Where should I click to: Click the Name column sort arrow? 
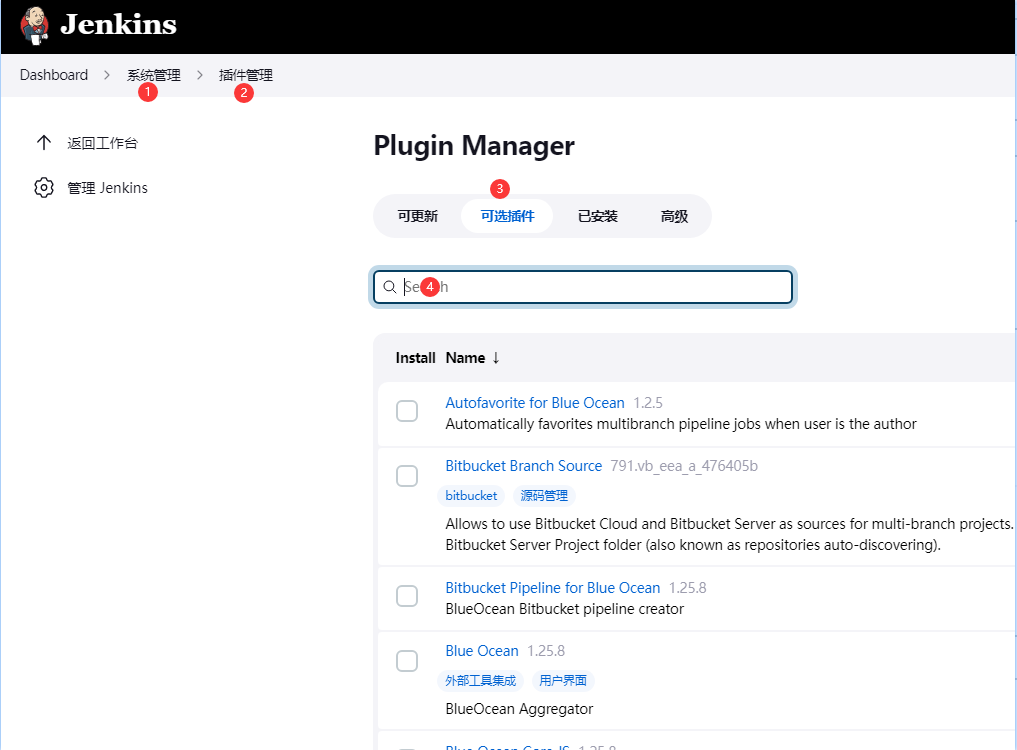[x=496, y=358]
